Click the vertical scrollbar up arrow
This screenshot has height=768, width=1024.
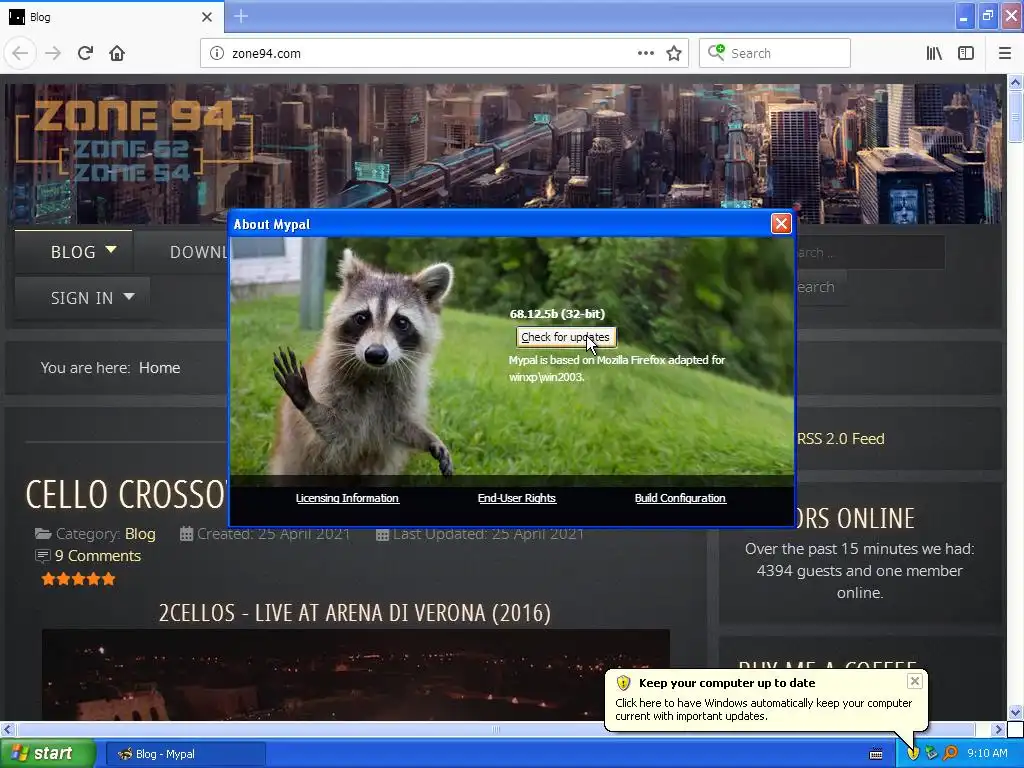[1015, 82]
